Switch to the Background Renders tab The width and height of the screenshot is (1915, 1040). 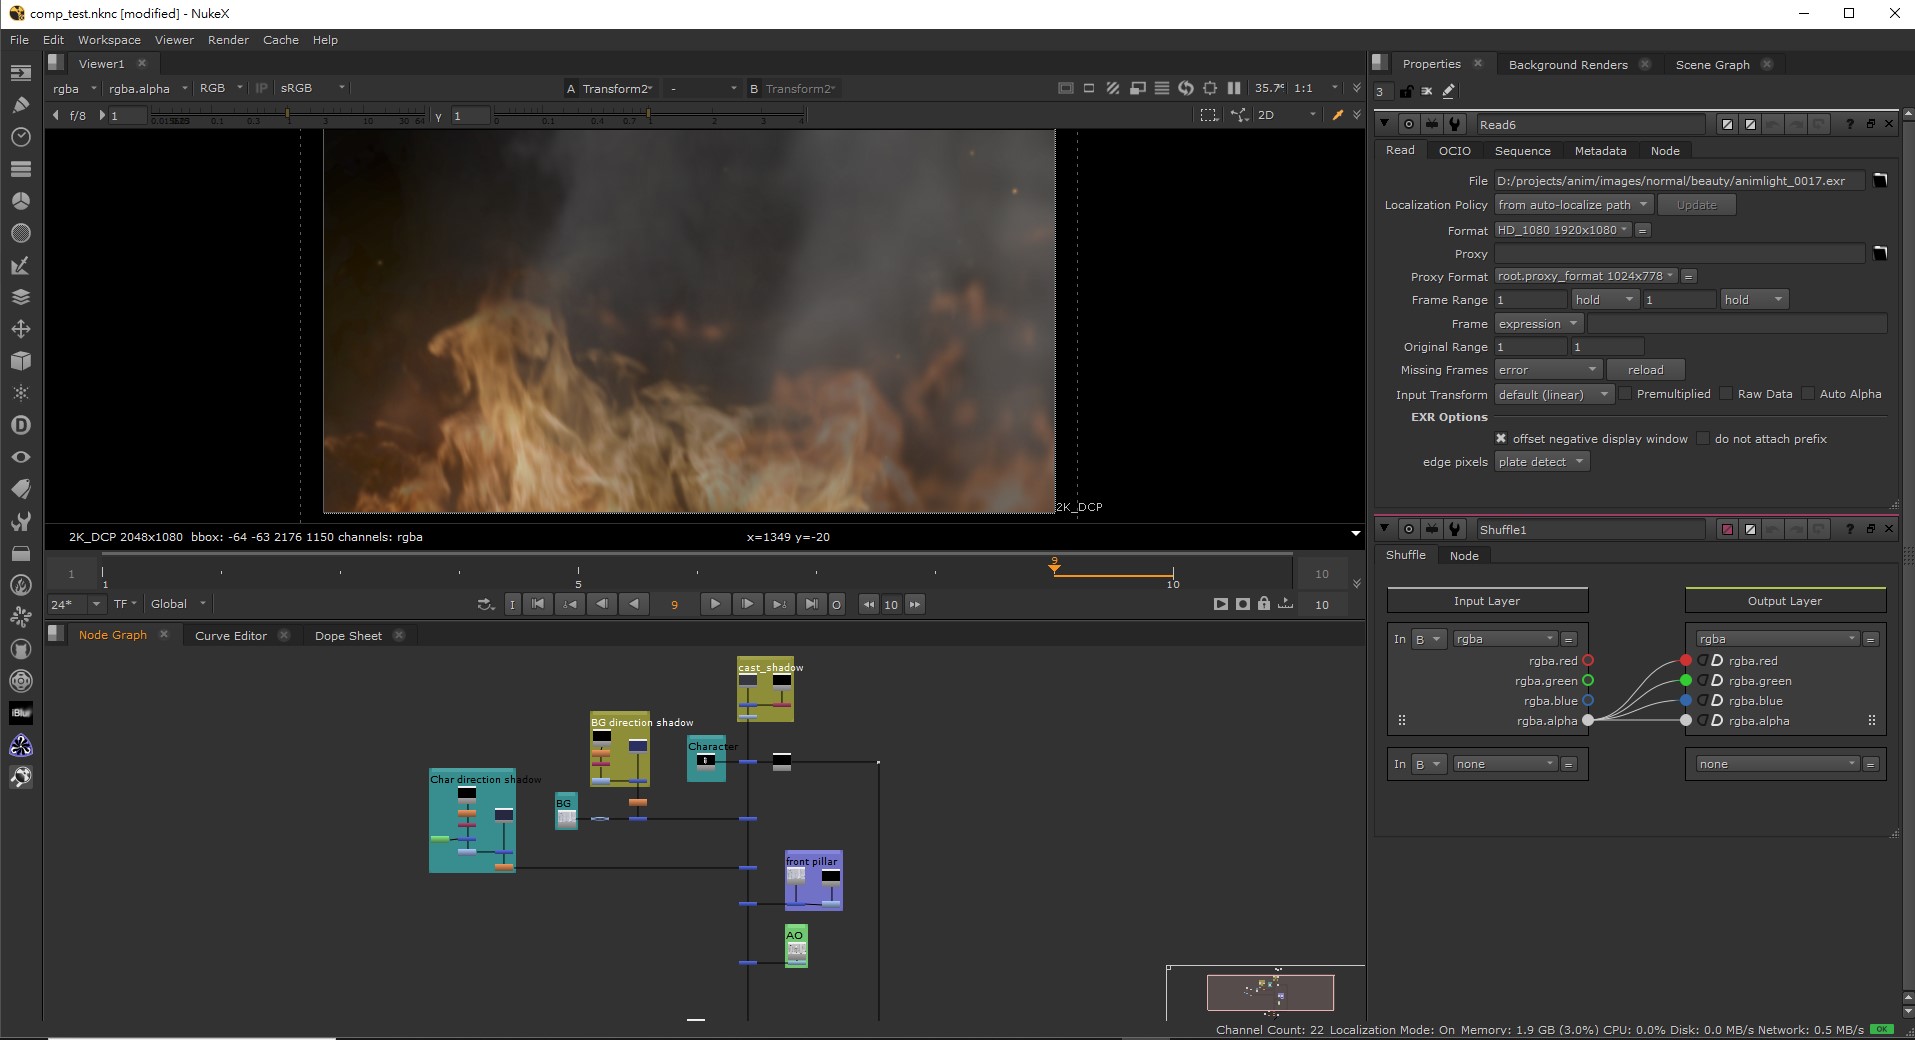coord(1568,65)
